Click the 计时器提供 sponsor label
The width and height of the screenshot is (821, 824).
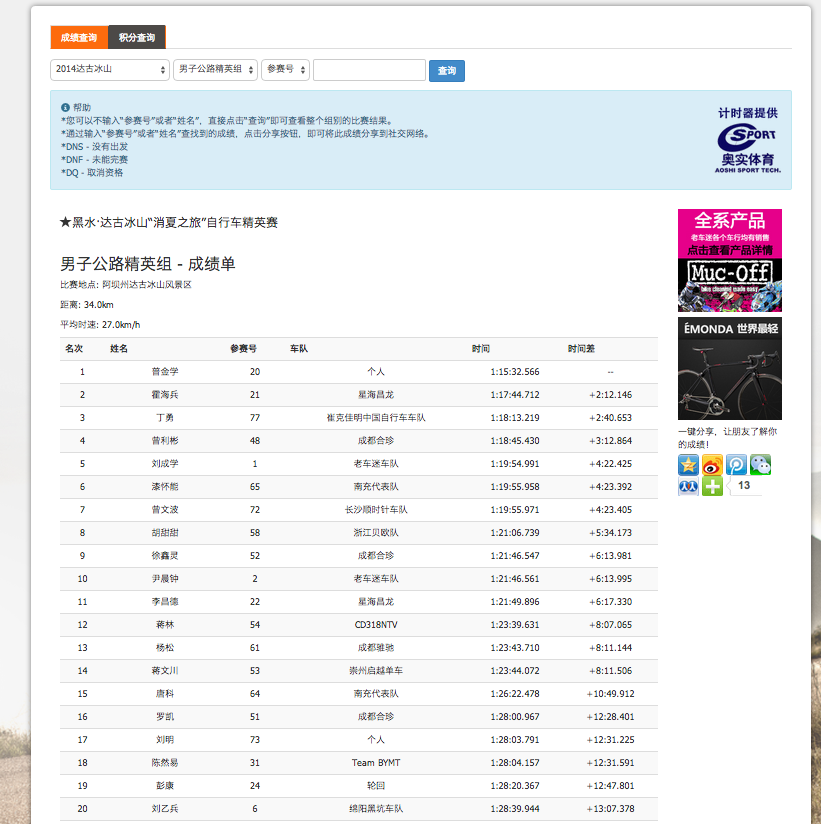[748, 113]
